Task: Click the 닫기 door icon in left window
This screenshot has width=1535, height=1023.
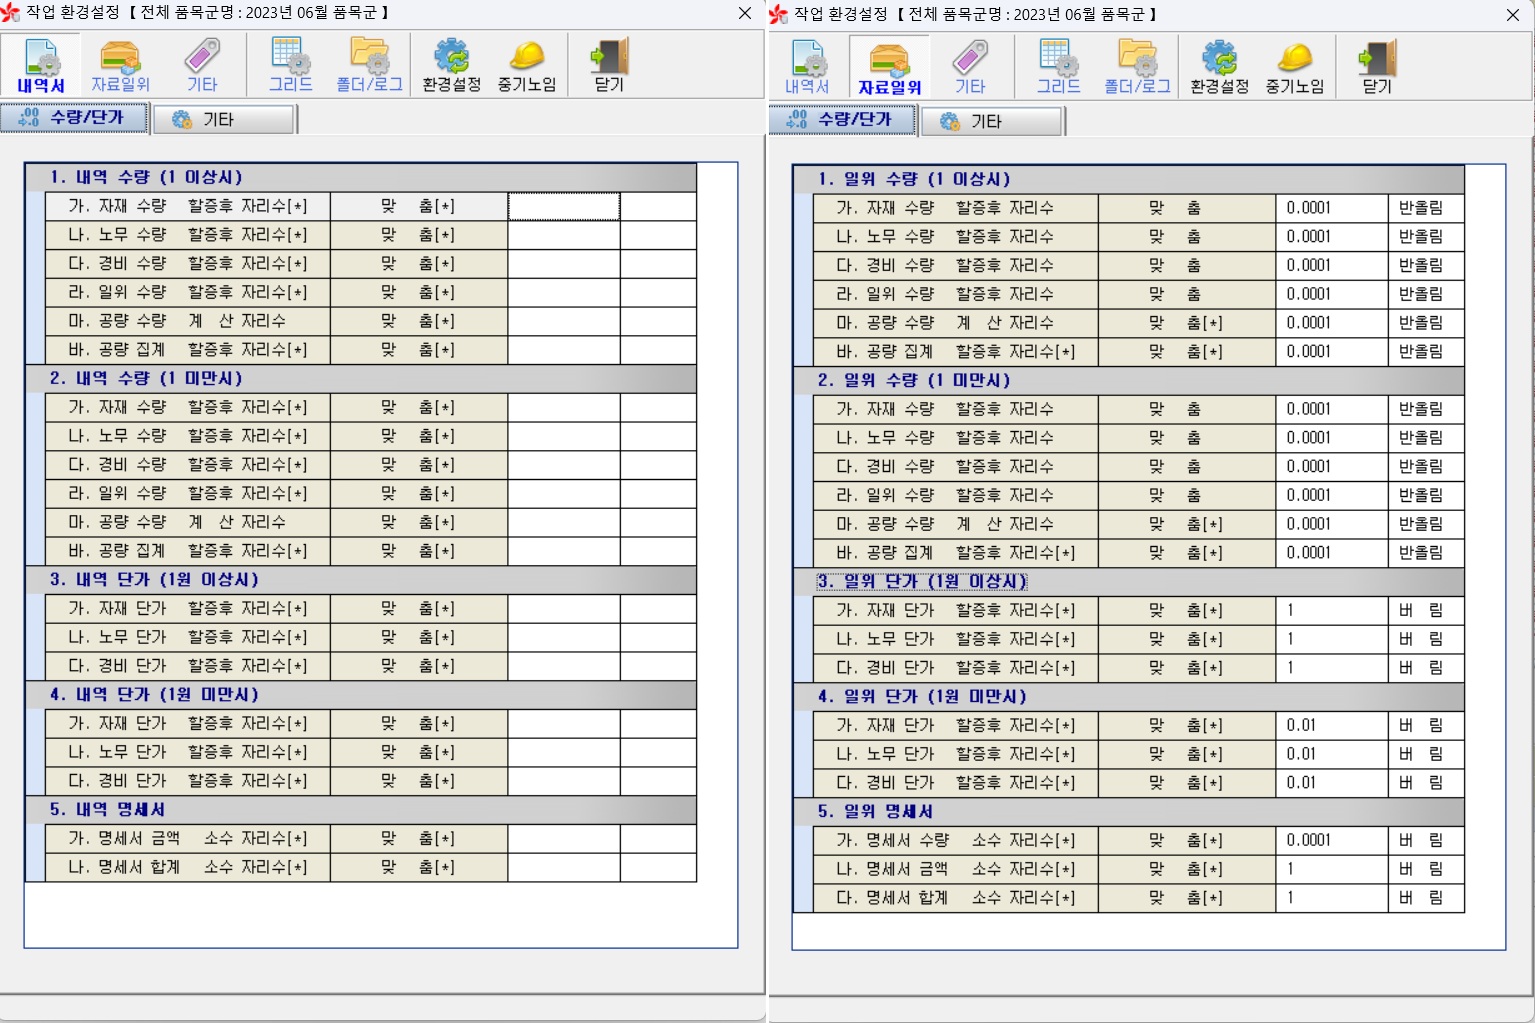Action: (x=609, y=66)
